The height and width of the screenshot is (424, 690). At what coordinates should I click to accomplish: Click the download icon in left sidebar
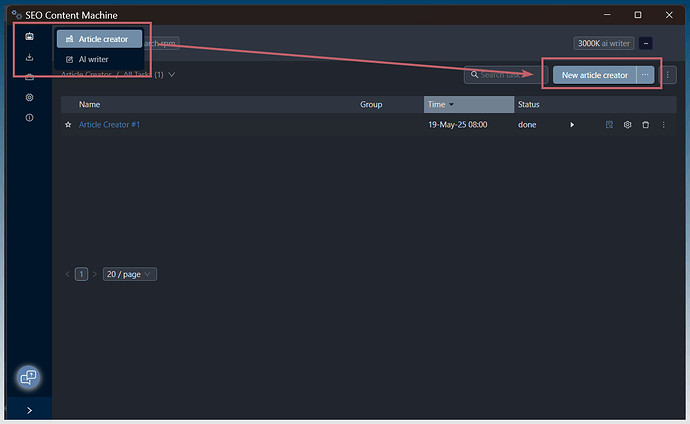(29, 57)
